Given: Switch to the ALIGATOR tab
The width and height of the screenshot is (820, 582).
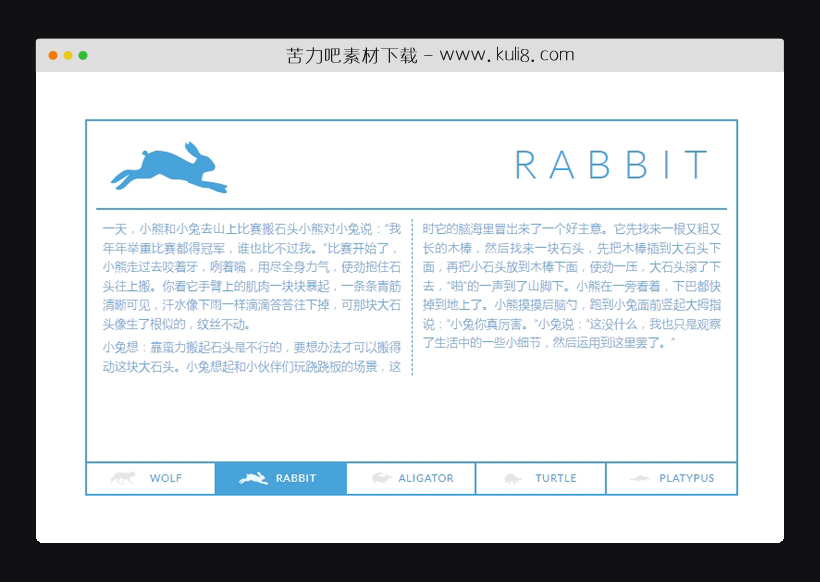Looking at the screenshot, I should [x=410, y=478].
